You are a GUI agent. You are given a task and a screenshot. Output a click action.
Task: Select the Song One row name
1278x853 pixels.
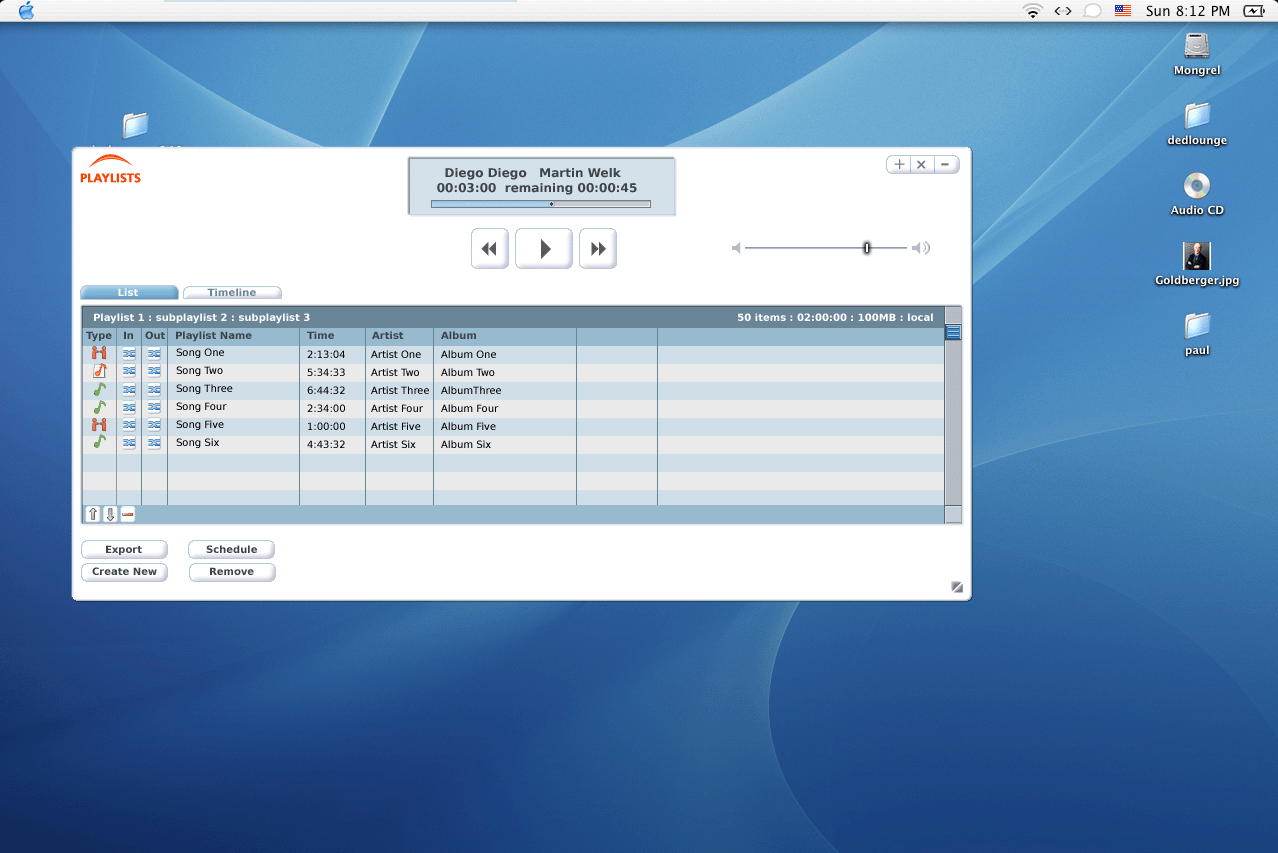pyautogui.click(x=200, y=353)
